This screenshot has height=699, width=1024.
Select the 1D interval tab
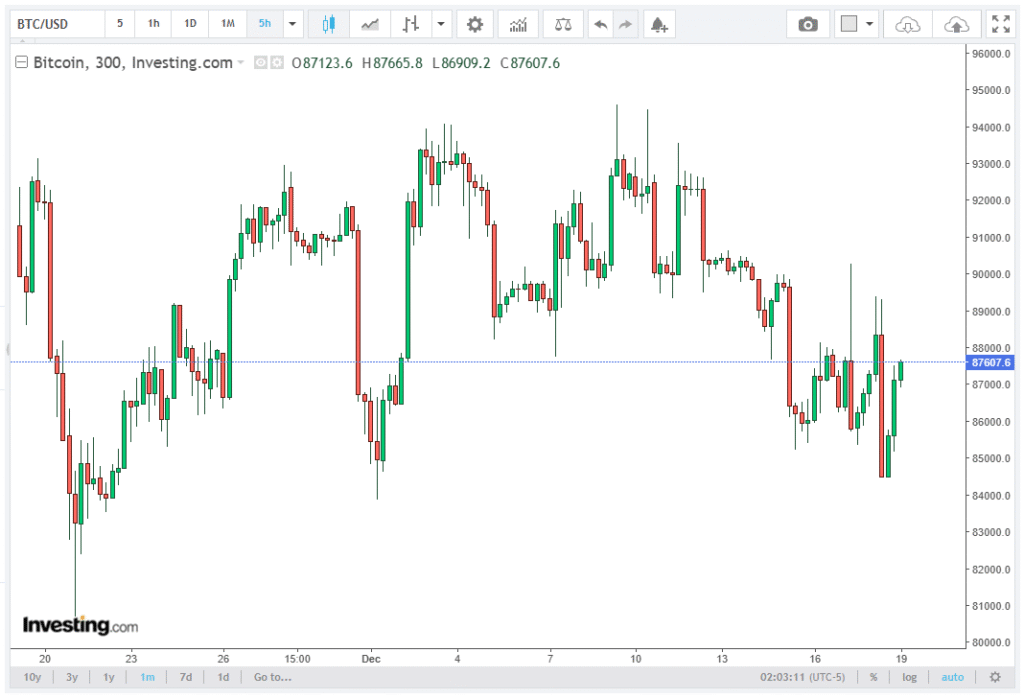[190, 24]
